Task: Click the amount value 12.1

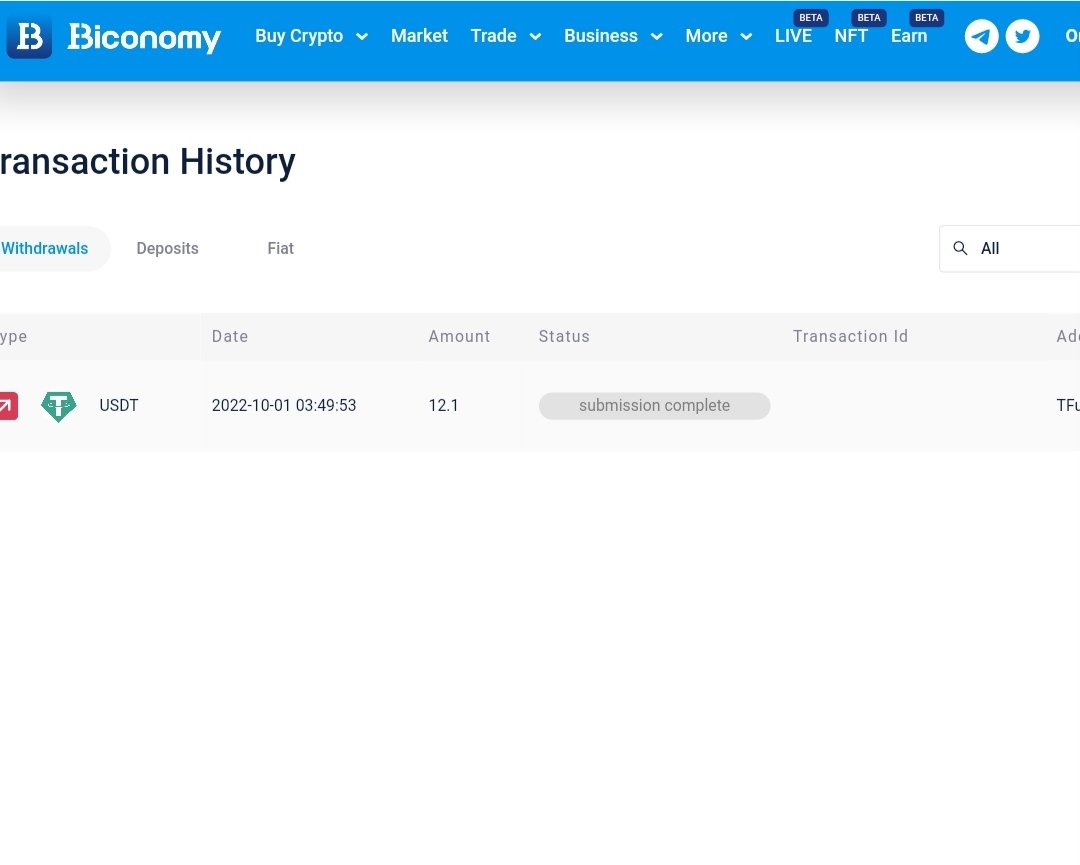Action: click(444, 406)
